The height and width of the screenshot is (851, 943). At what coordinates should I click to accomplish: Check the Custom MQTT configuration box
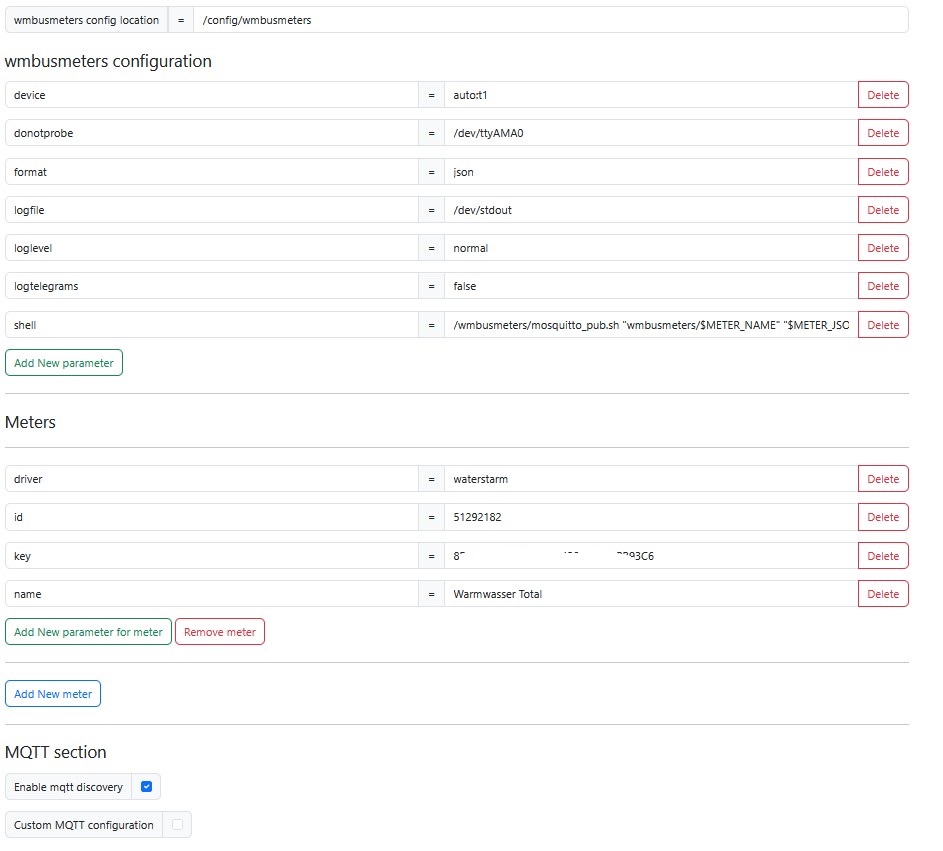click(177, 825)
